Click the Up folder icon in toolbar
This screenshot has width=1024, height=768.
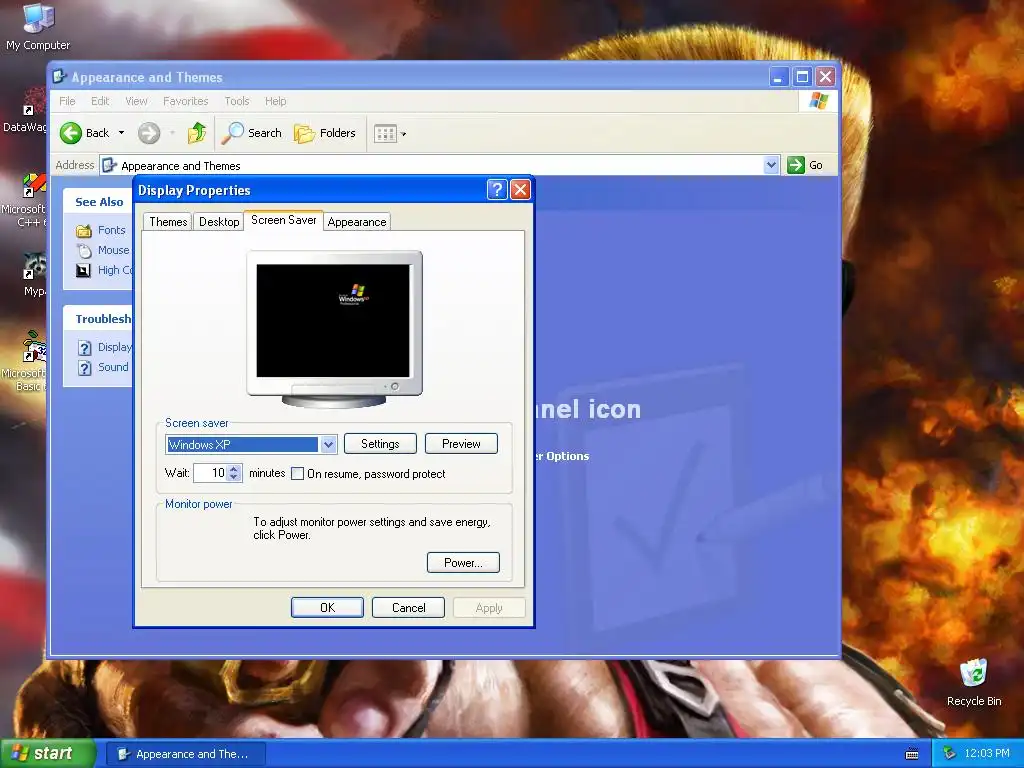click(197, 133)
